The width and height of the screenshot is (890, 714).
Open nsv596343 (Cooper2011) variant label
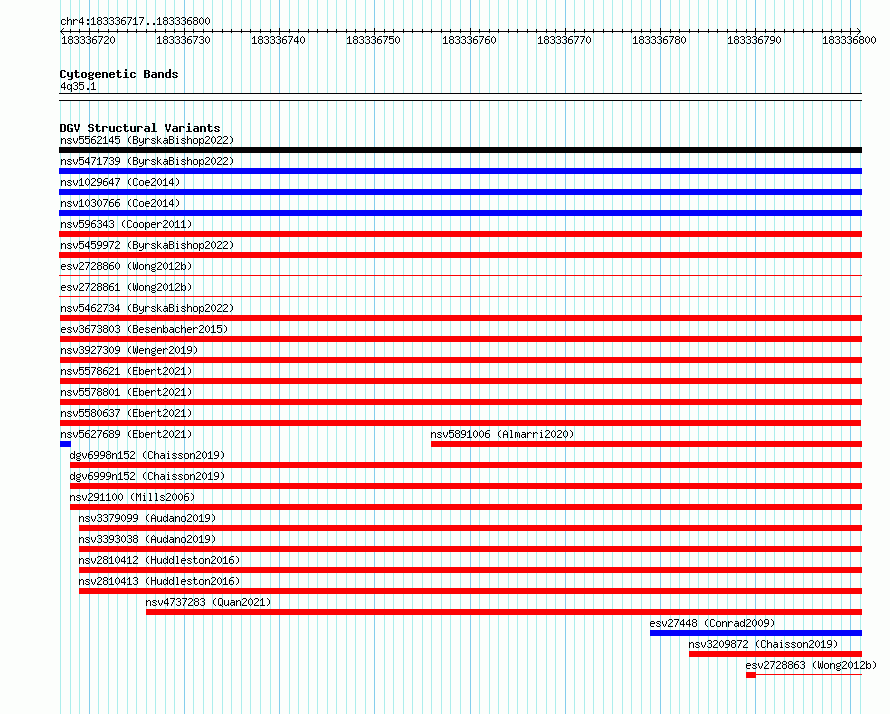coord(126,224)
